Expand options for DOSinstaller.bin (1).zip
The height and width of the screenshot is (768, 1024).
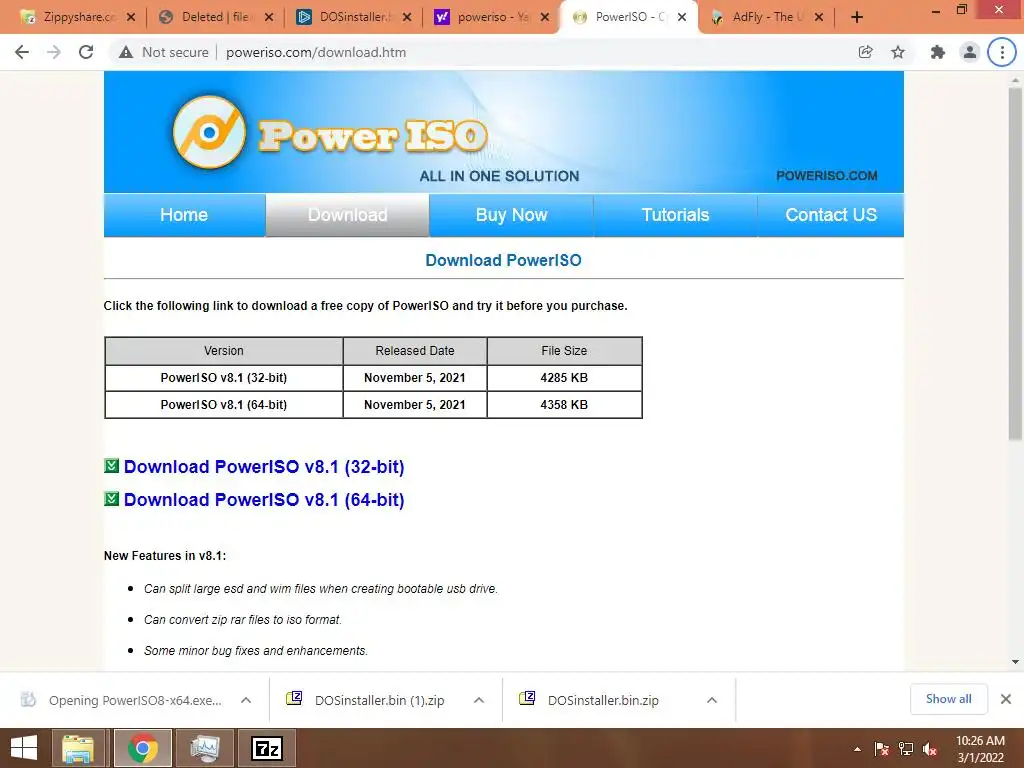click(479, 700)
